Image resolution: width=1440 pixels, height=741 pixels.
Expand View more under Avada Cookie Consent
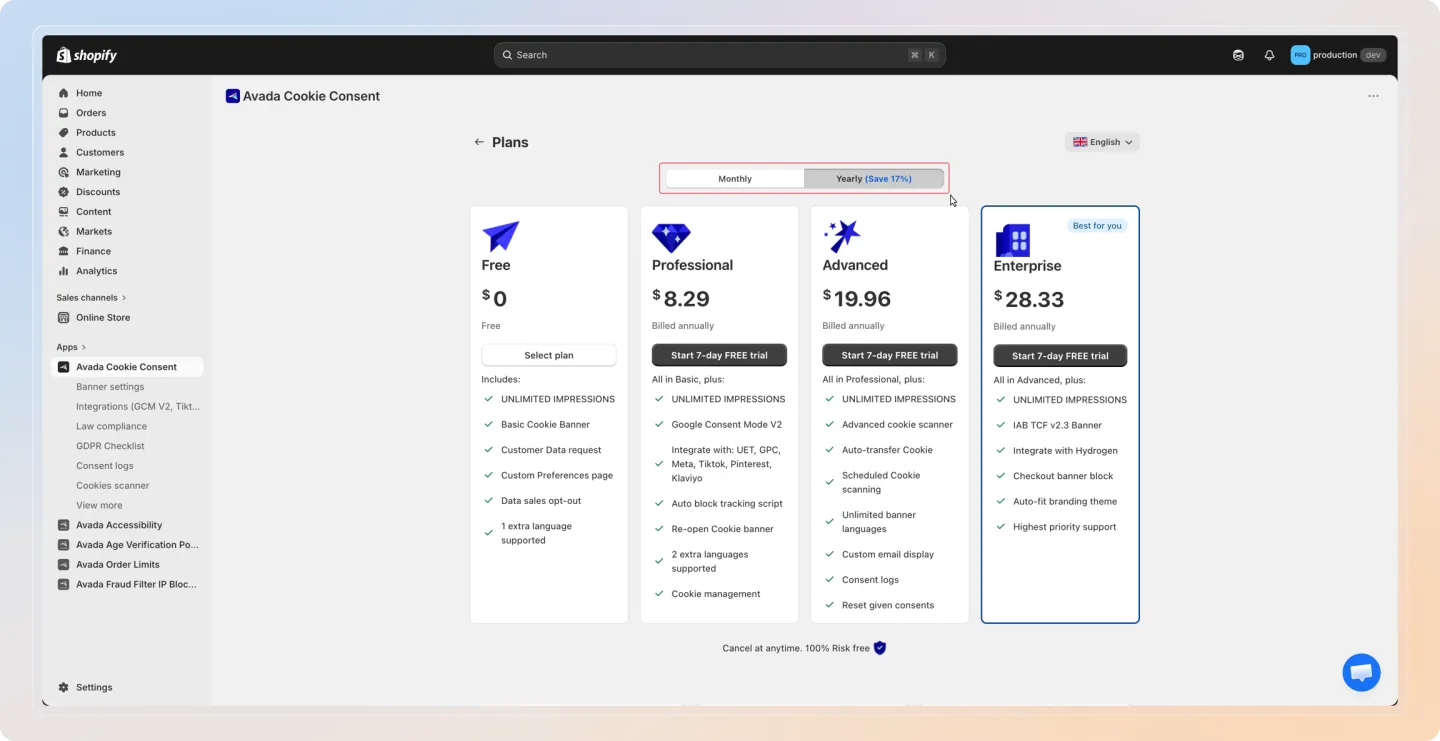pos(99,505)
